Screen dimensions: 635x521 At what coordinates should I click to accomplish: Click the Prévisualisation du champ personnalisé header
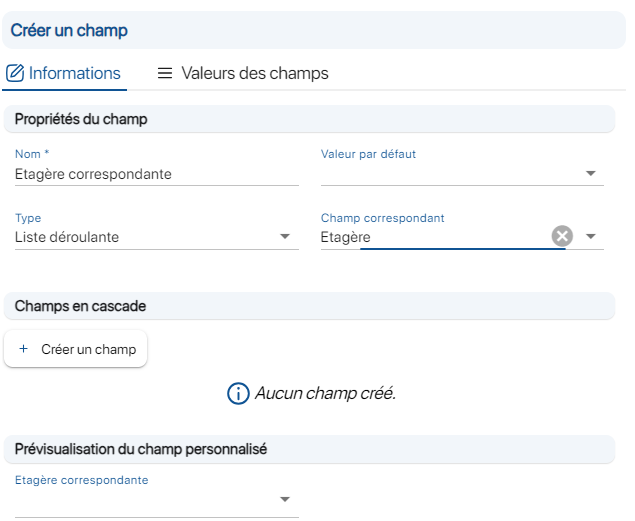click(309, 449)
